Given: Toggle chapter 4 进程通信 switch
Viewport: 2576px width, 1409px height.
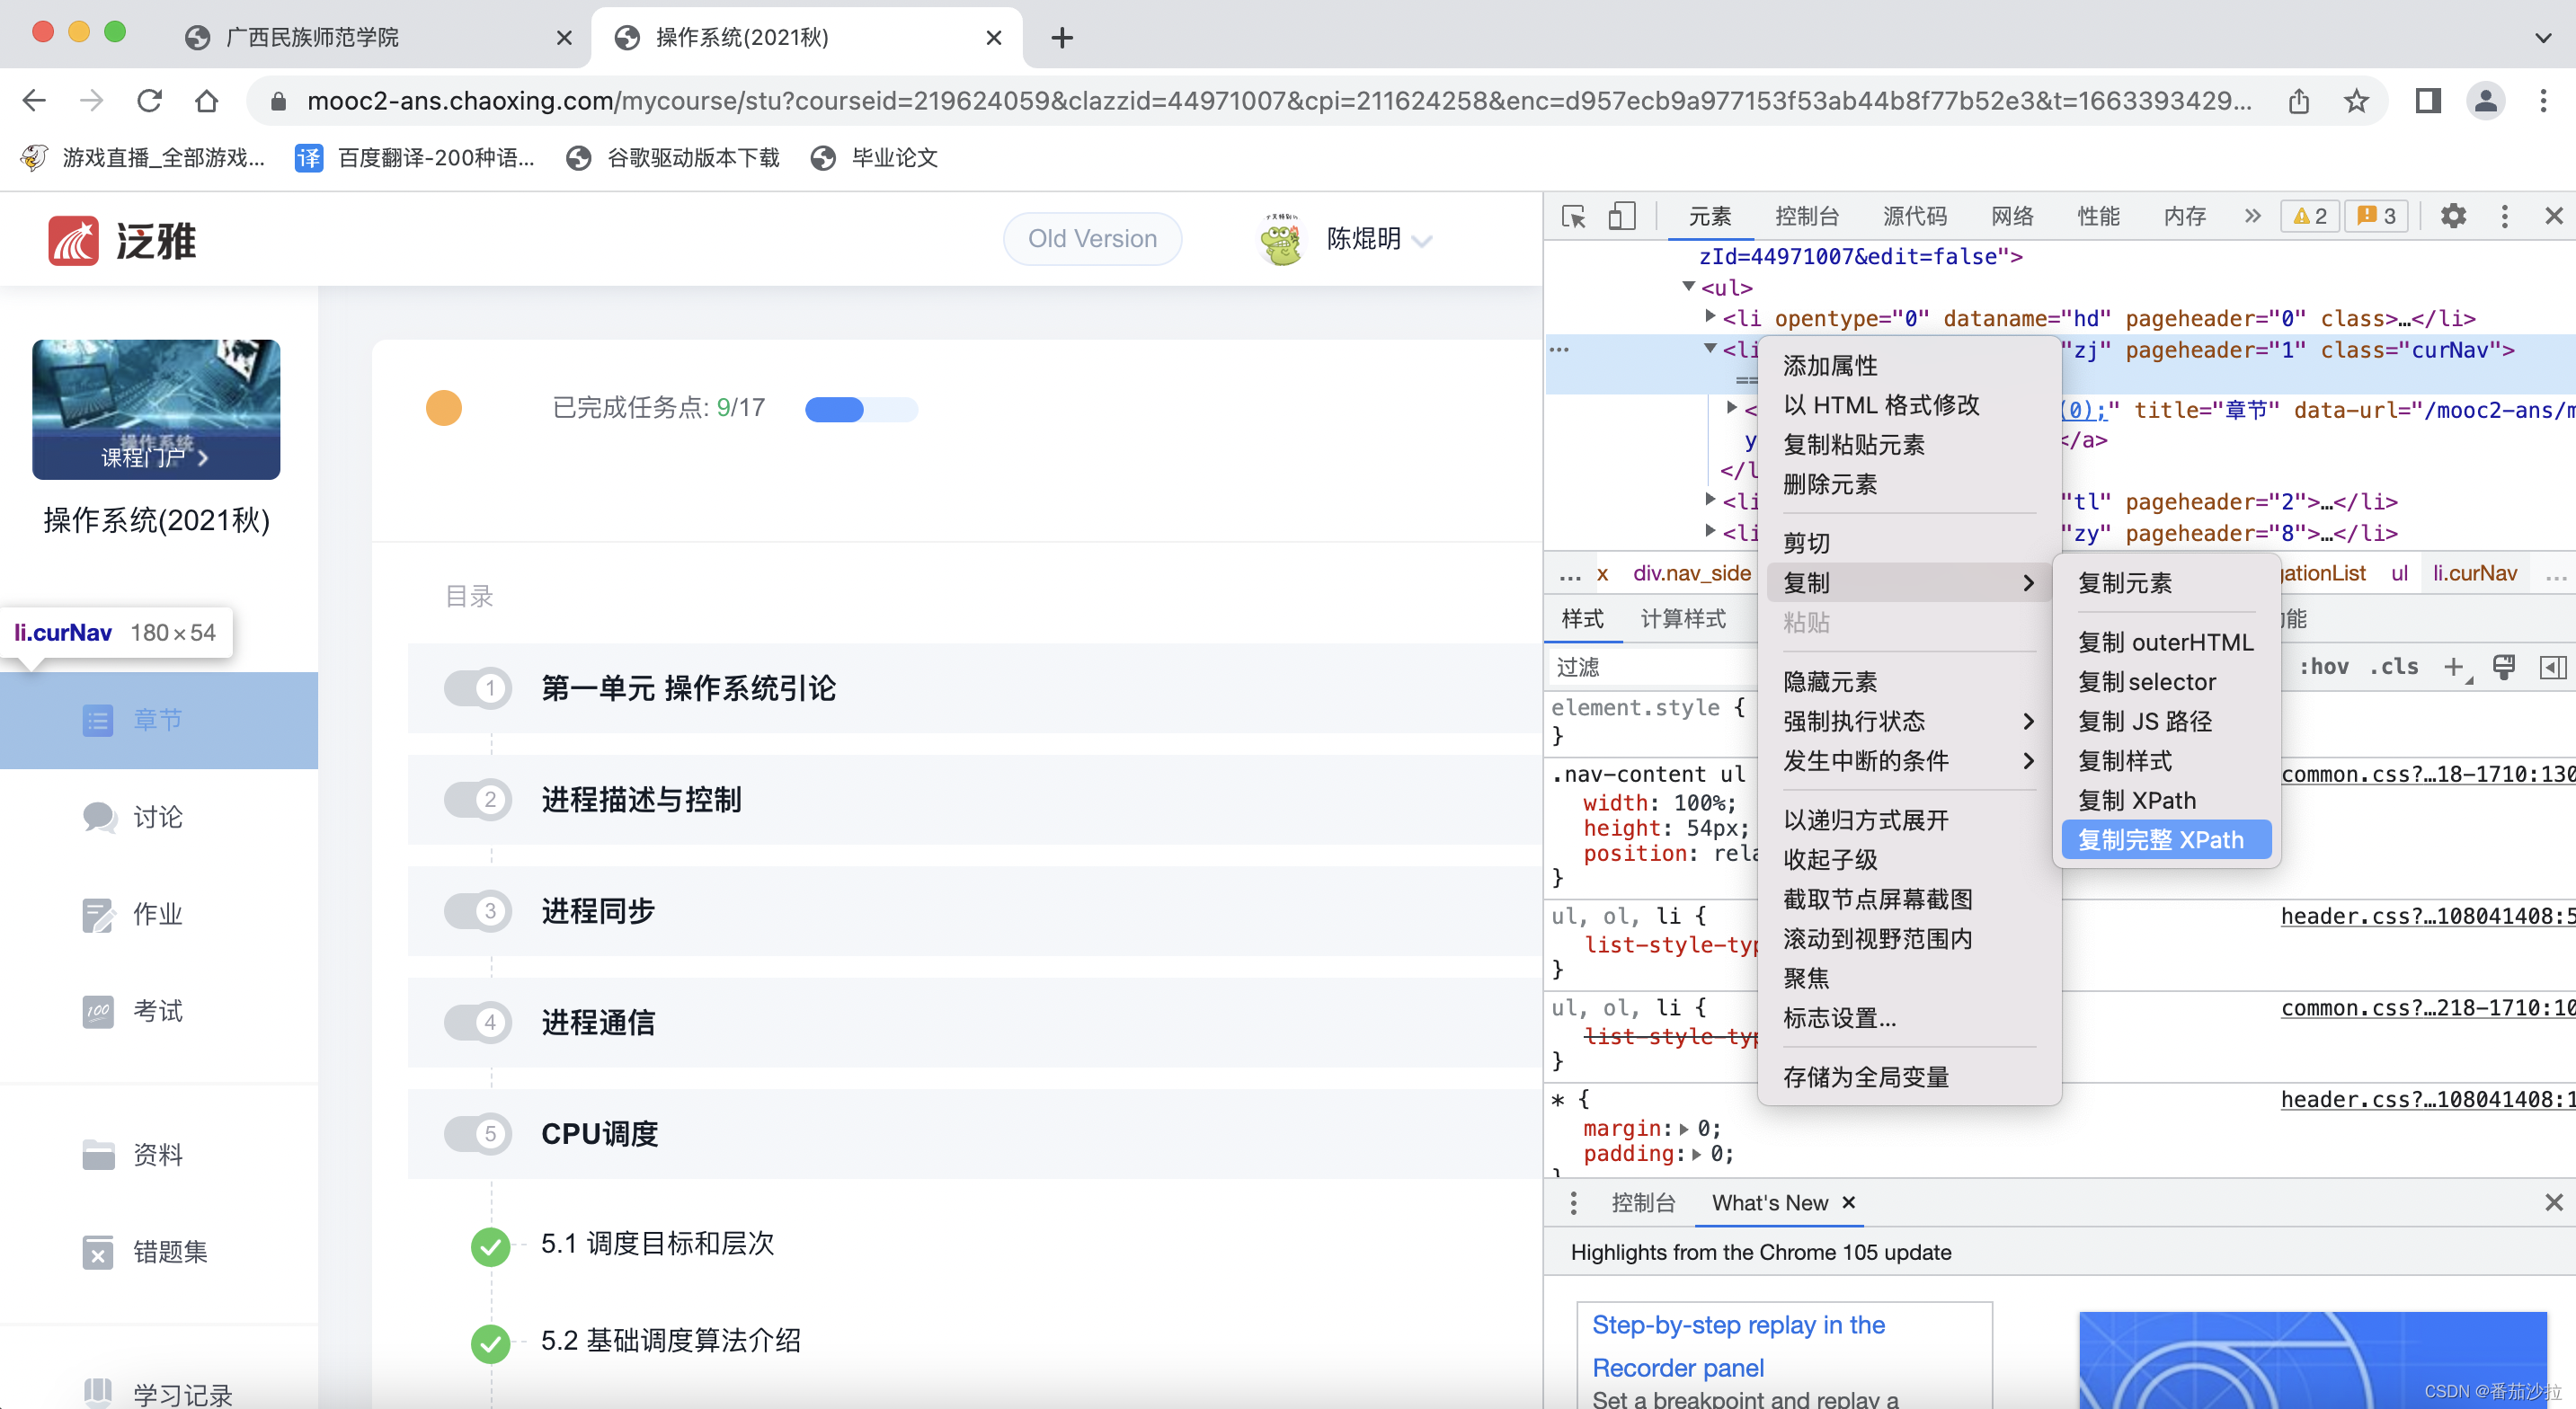Looking at the screenshot, I should [477, 1022].
